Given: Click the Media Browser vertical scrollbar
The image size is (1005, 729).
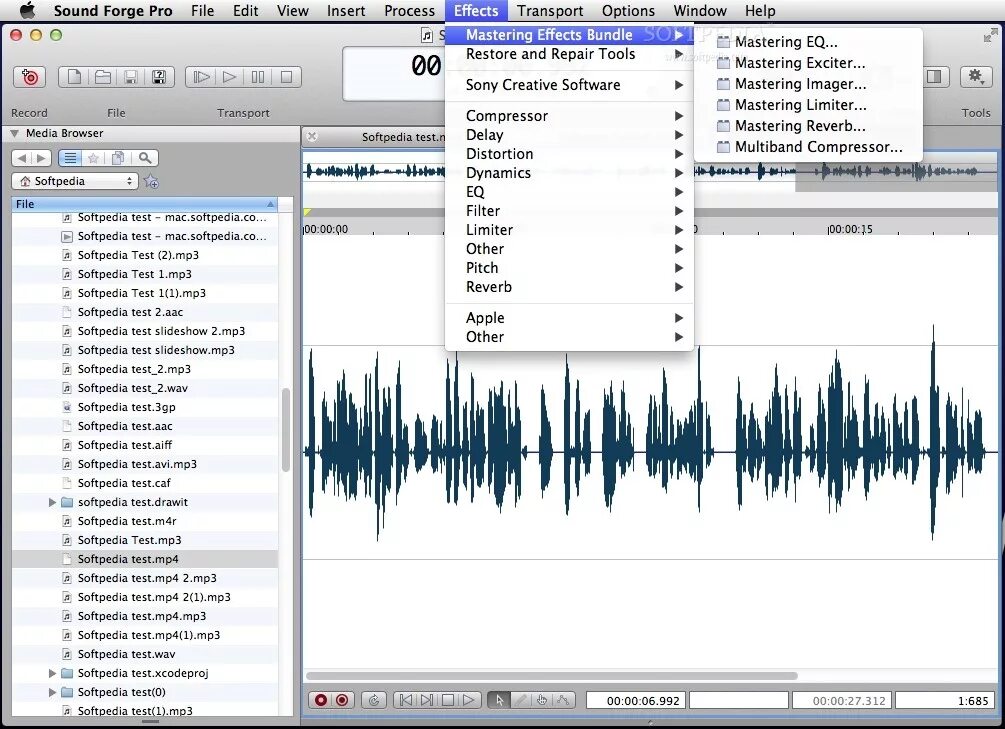Looking at the screenshot, I should tap(286, 430).
